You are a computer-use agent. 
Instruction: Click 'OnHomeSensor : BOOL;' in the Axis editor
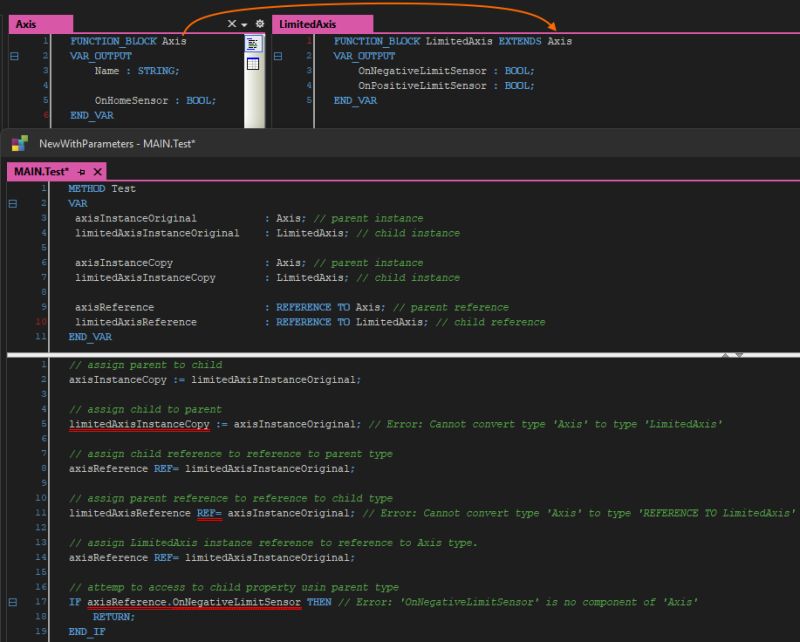[155, 101]
